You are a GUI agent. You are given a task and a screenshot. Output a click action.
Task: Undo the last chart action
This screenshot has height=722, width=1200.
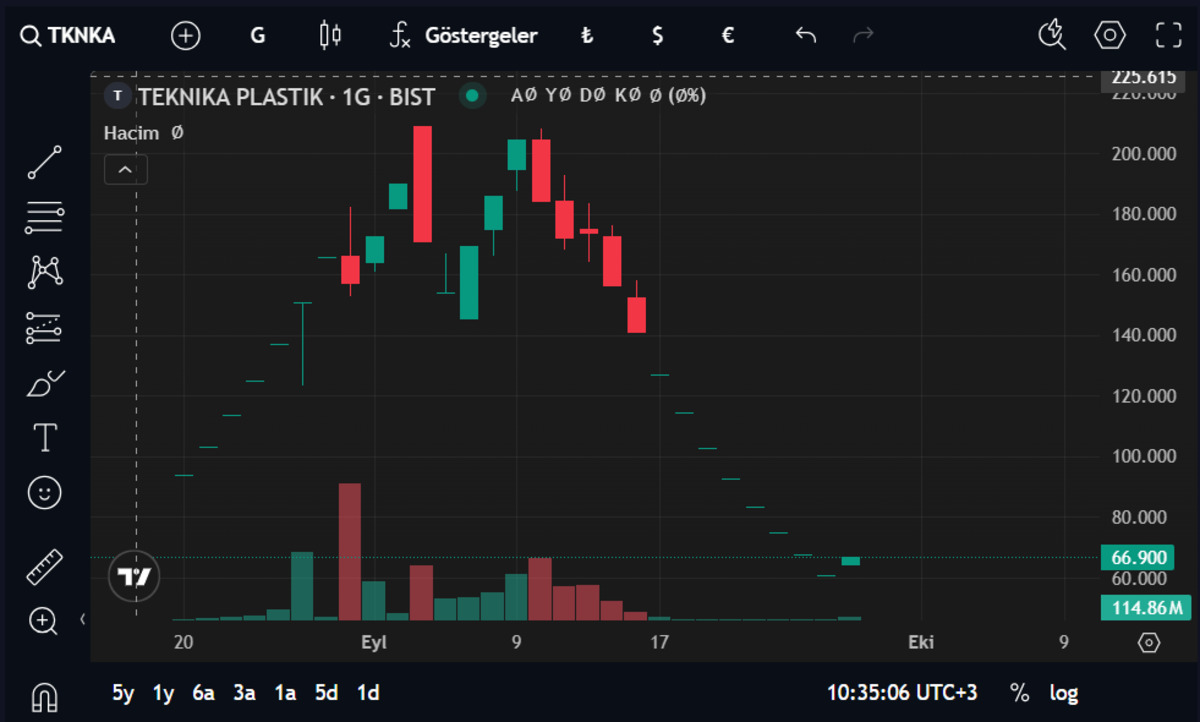point(806,36)
